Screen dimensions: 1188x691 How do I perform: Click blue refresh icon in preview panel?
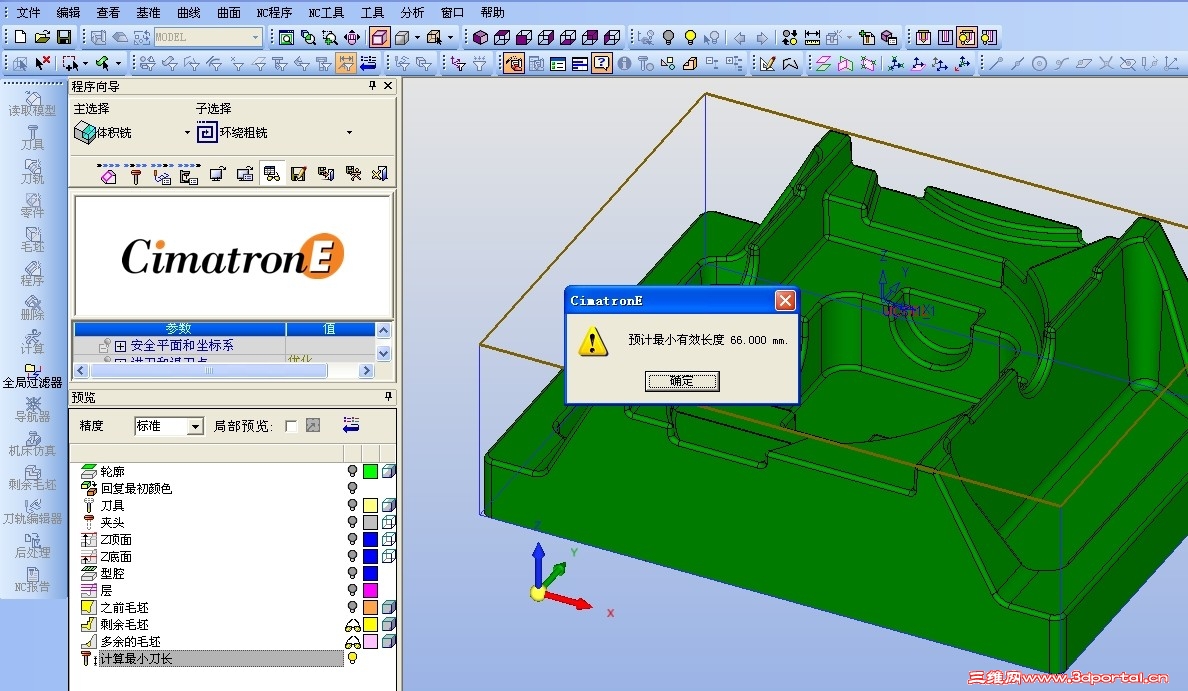pos(351,425)
